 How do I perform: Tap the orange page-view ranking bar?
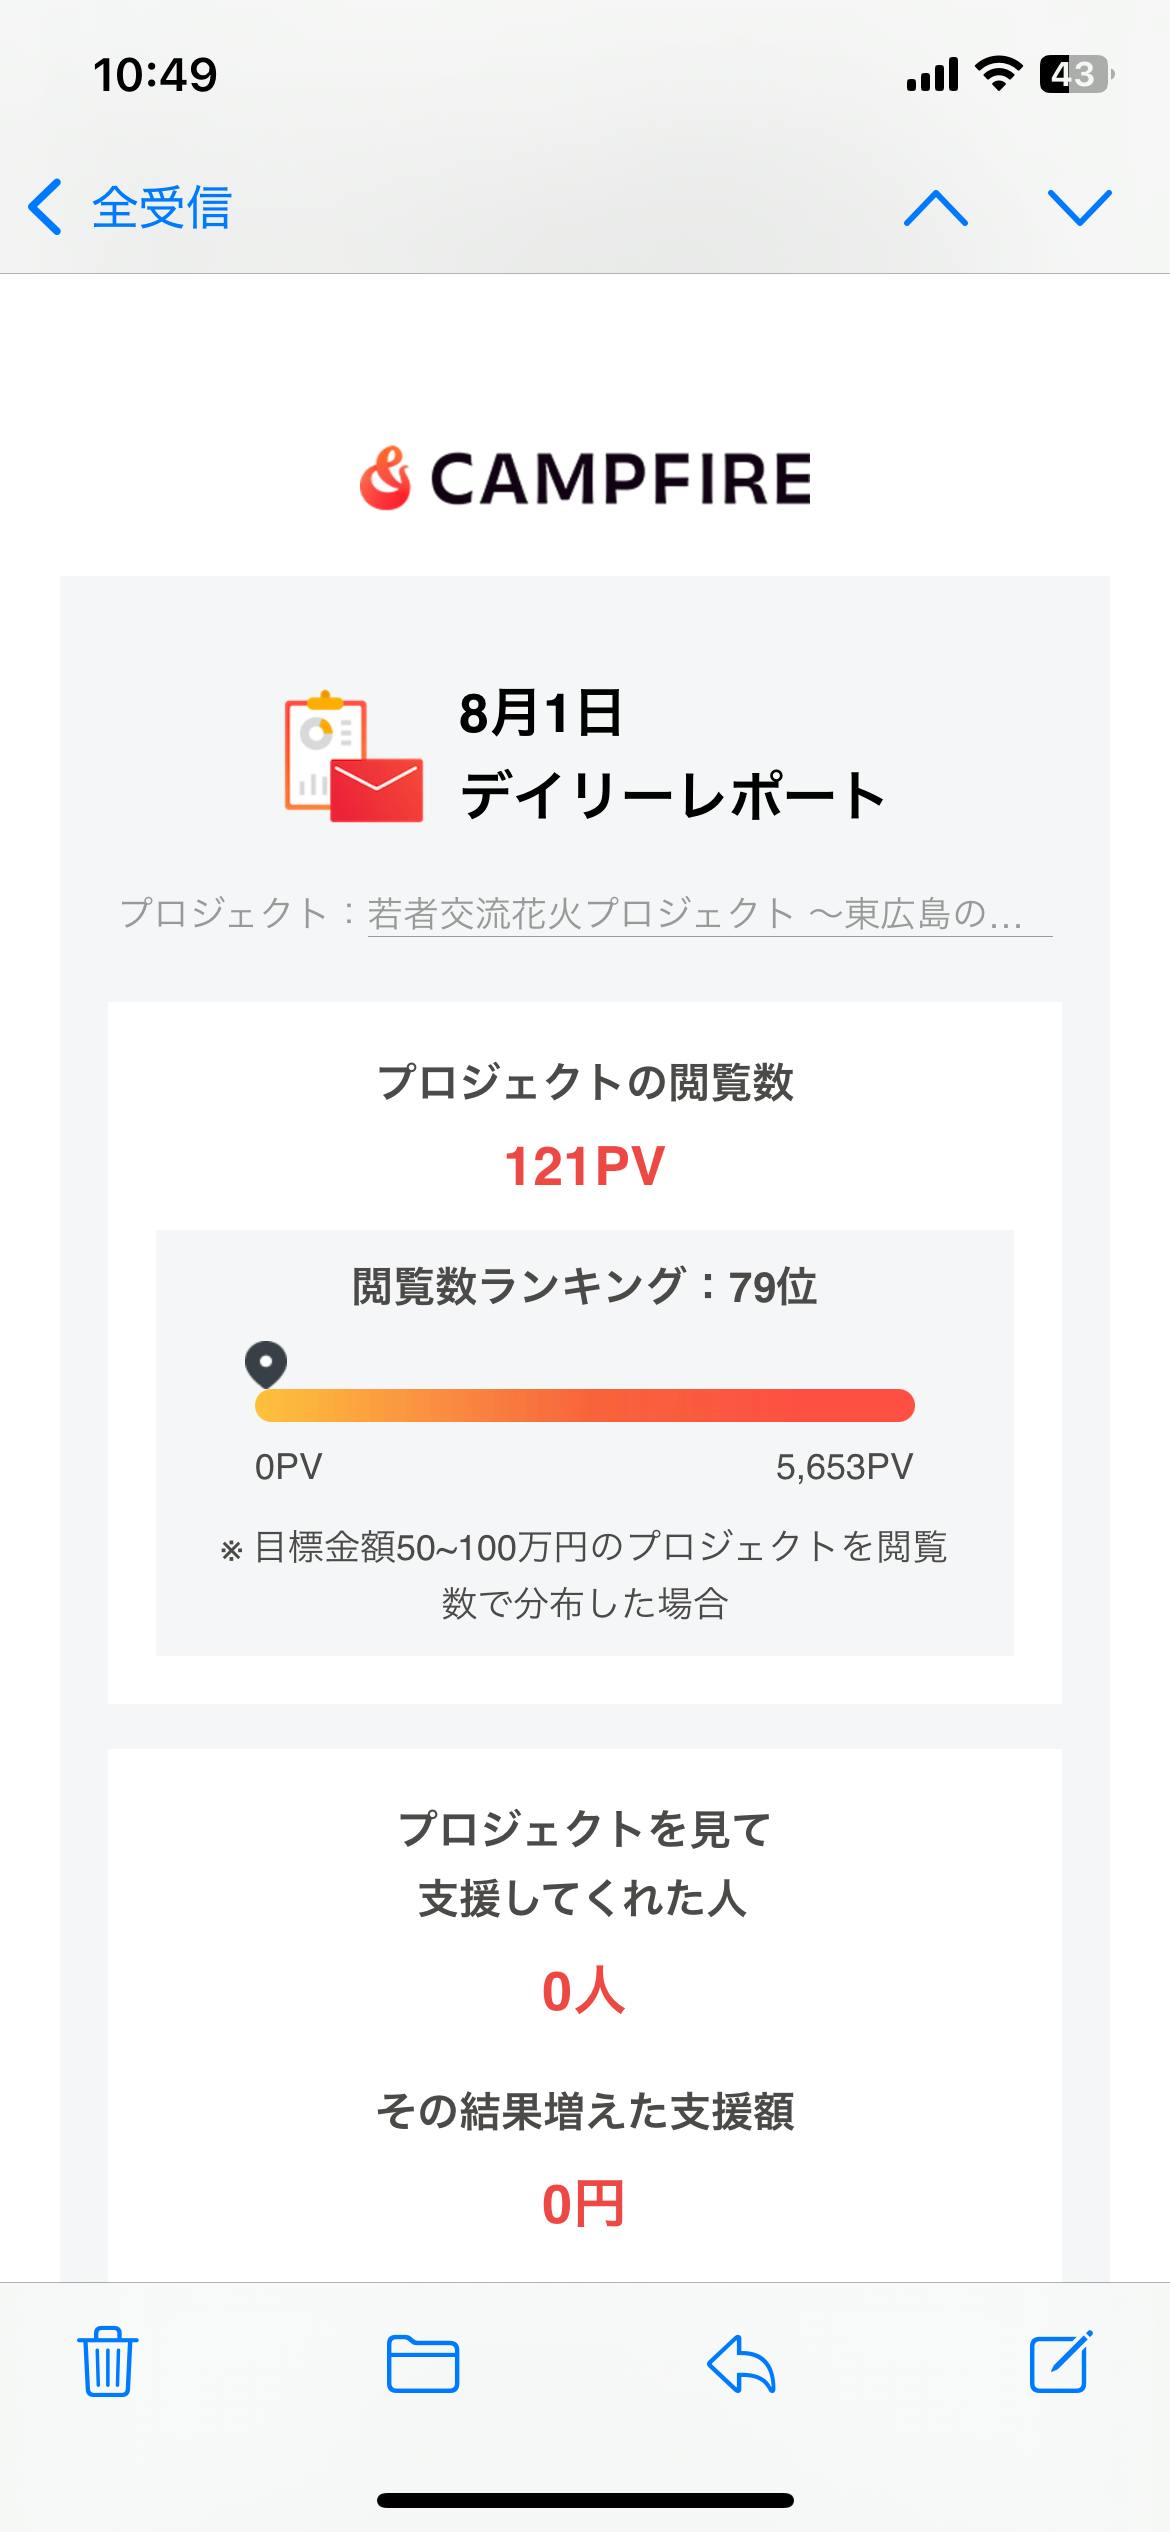(585, 1405)
